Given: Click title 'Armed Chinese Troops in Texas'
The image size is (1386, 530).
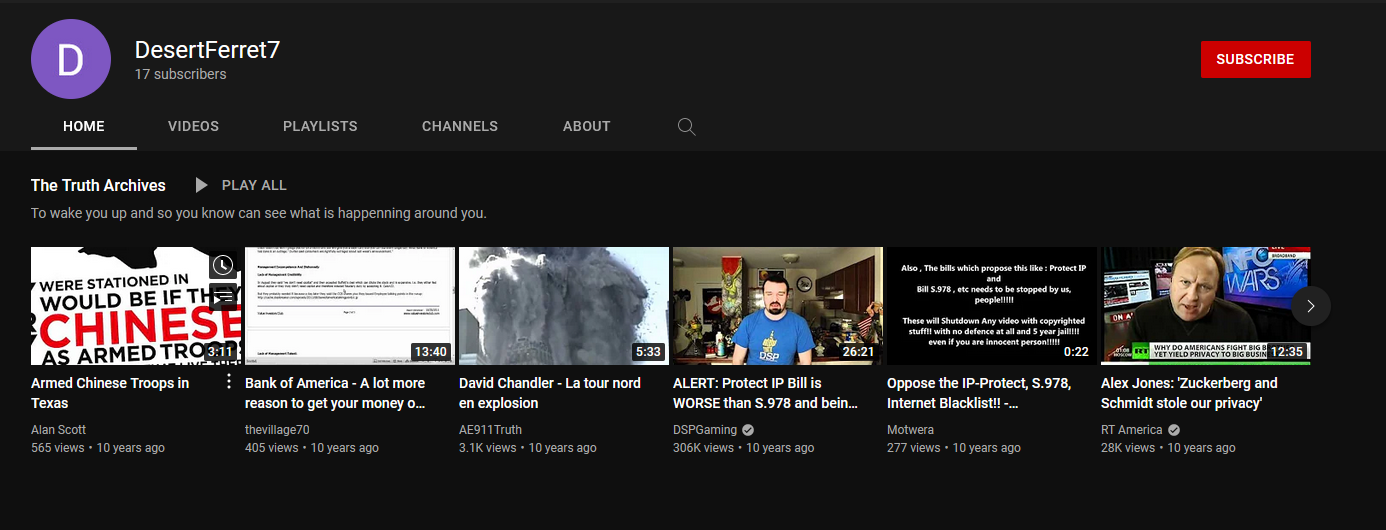Looking at the screenshot, I should (110, 393).
